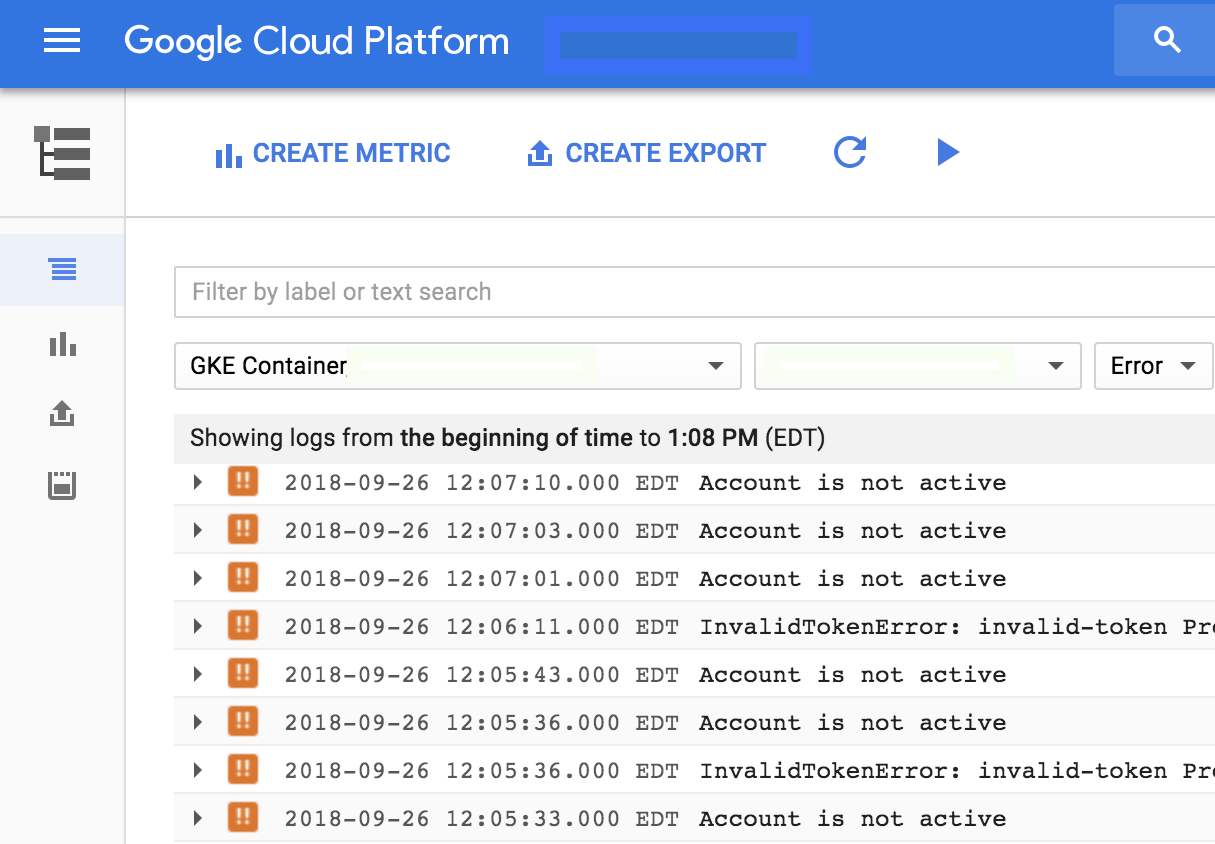Click the CREATE EXPORT button

point(646,153)
